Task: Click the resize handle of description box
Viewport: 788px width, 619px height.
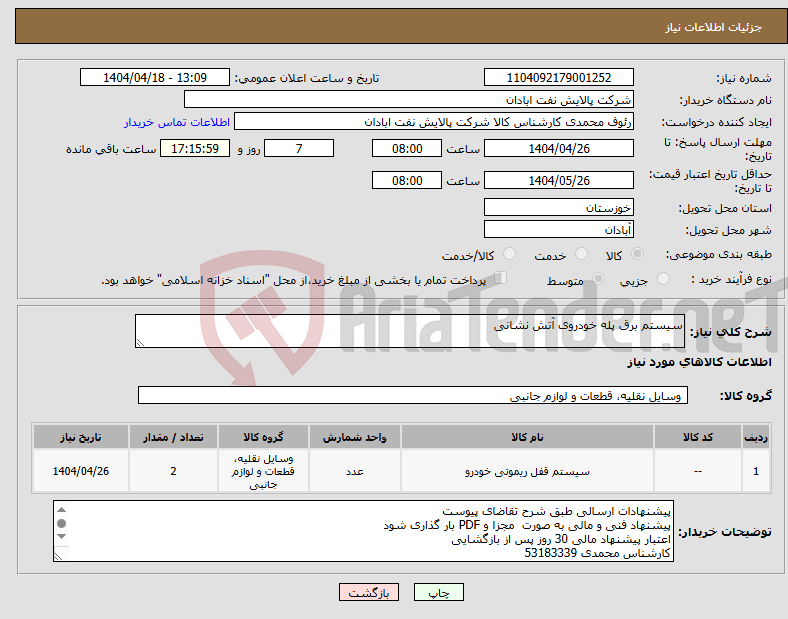Action: coord(140,343)
